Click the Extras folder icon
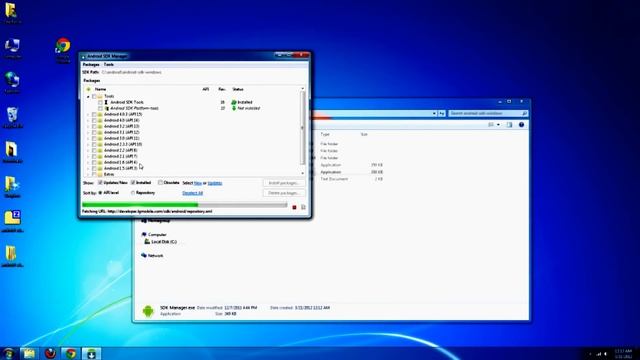This screenshot has width=640, height=360. pos(100,174)
